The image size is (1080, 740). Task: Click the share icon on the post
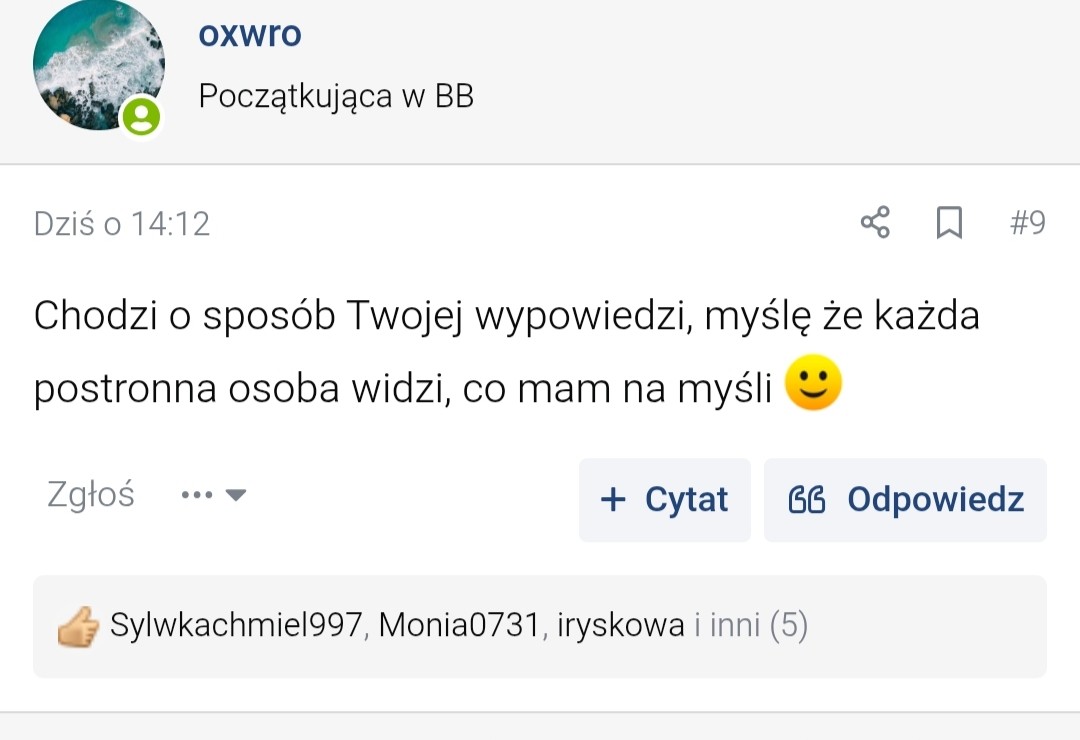point(875,222)
